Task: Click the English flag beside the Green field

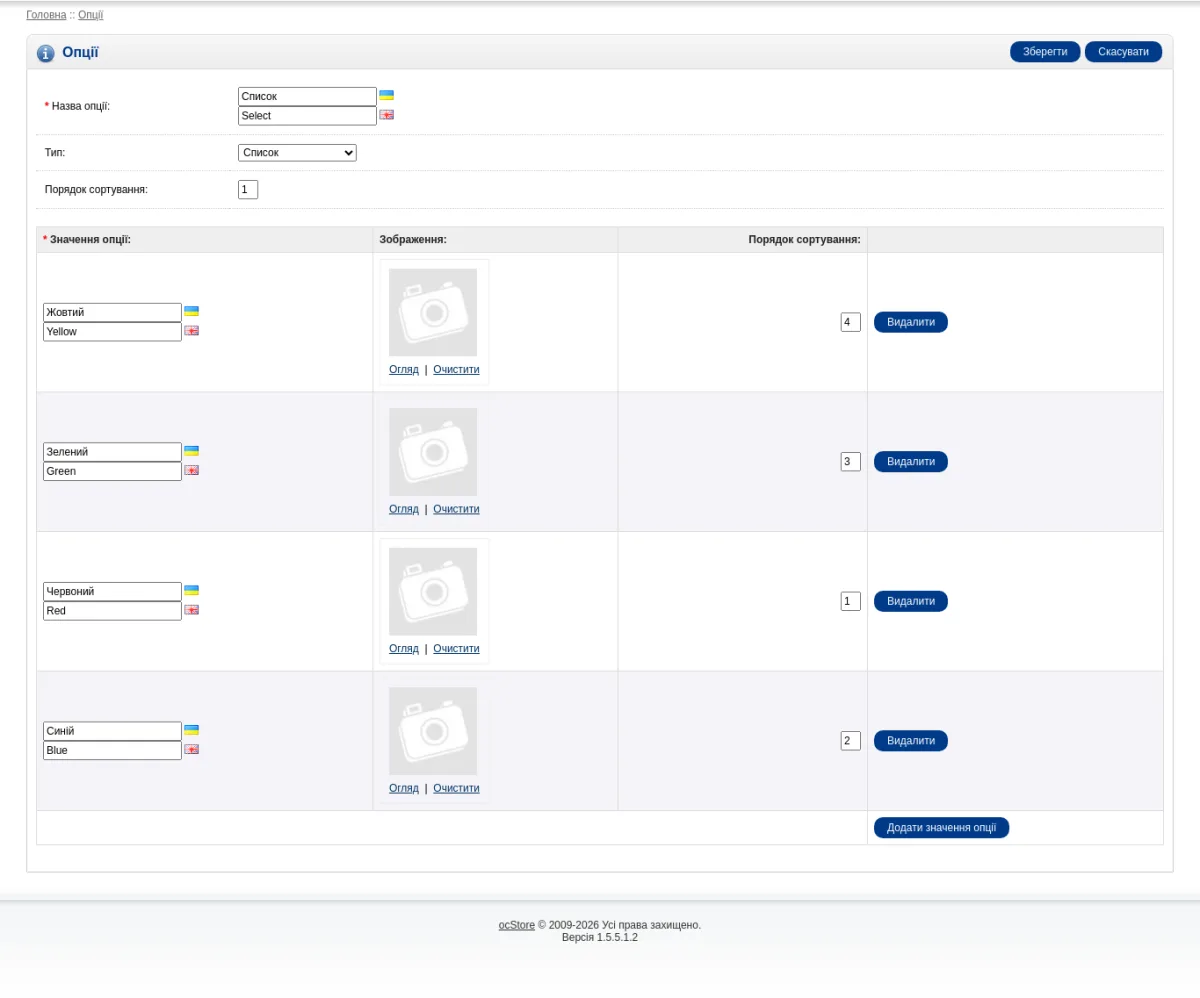Action: [191, 470]
